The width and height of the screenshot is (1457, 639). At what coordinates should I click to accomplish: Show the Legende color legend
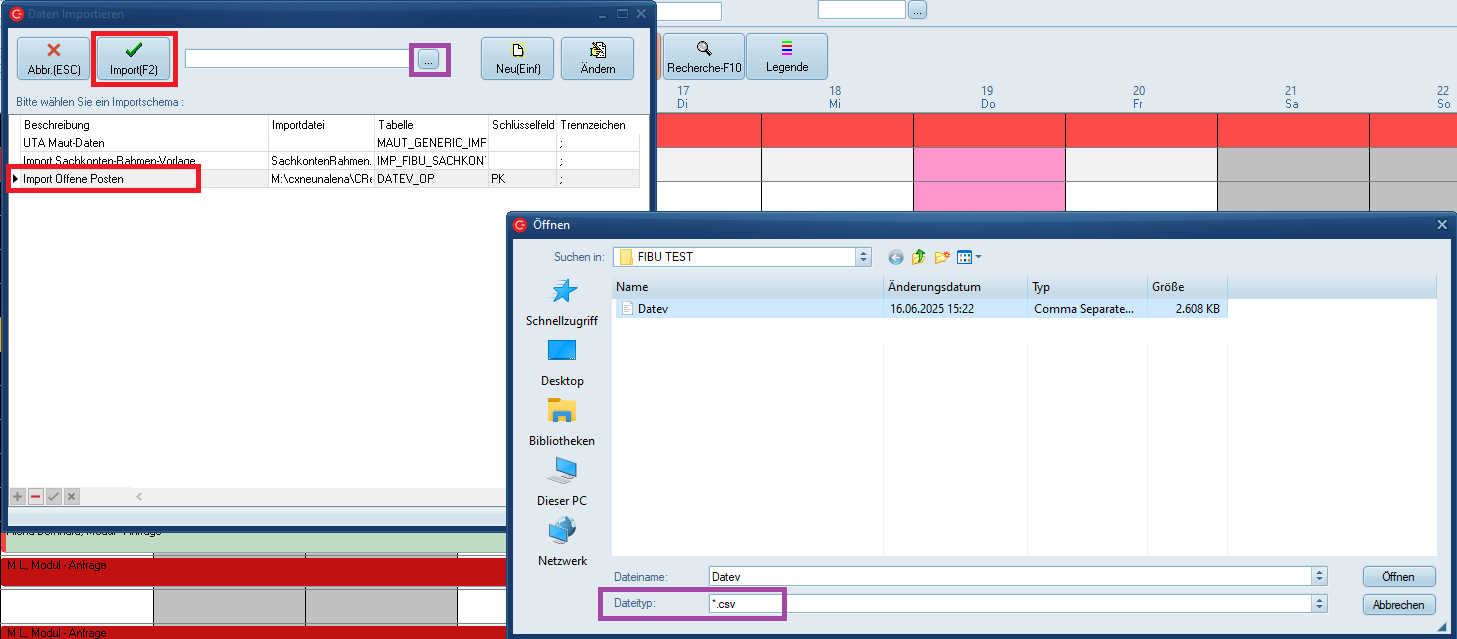pyautogui.click(x=787, y=57)
